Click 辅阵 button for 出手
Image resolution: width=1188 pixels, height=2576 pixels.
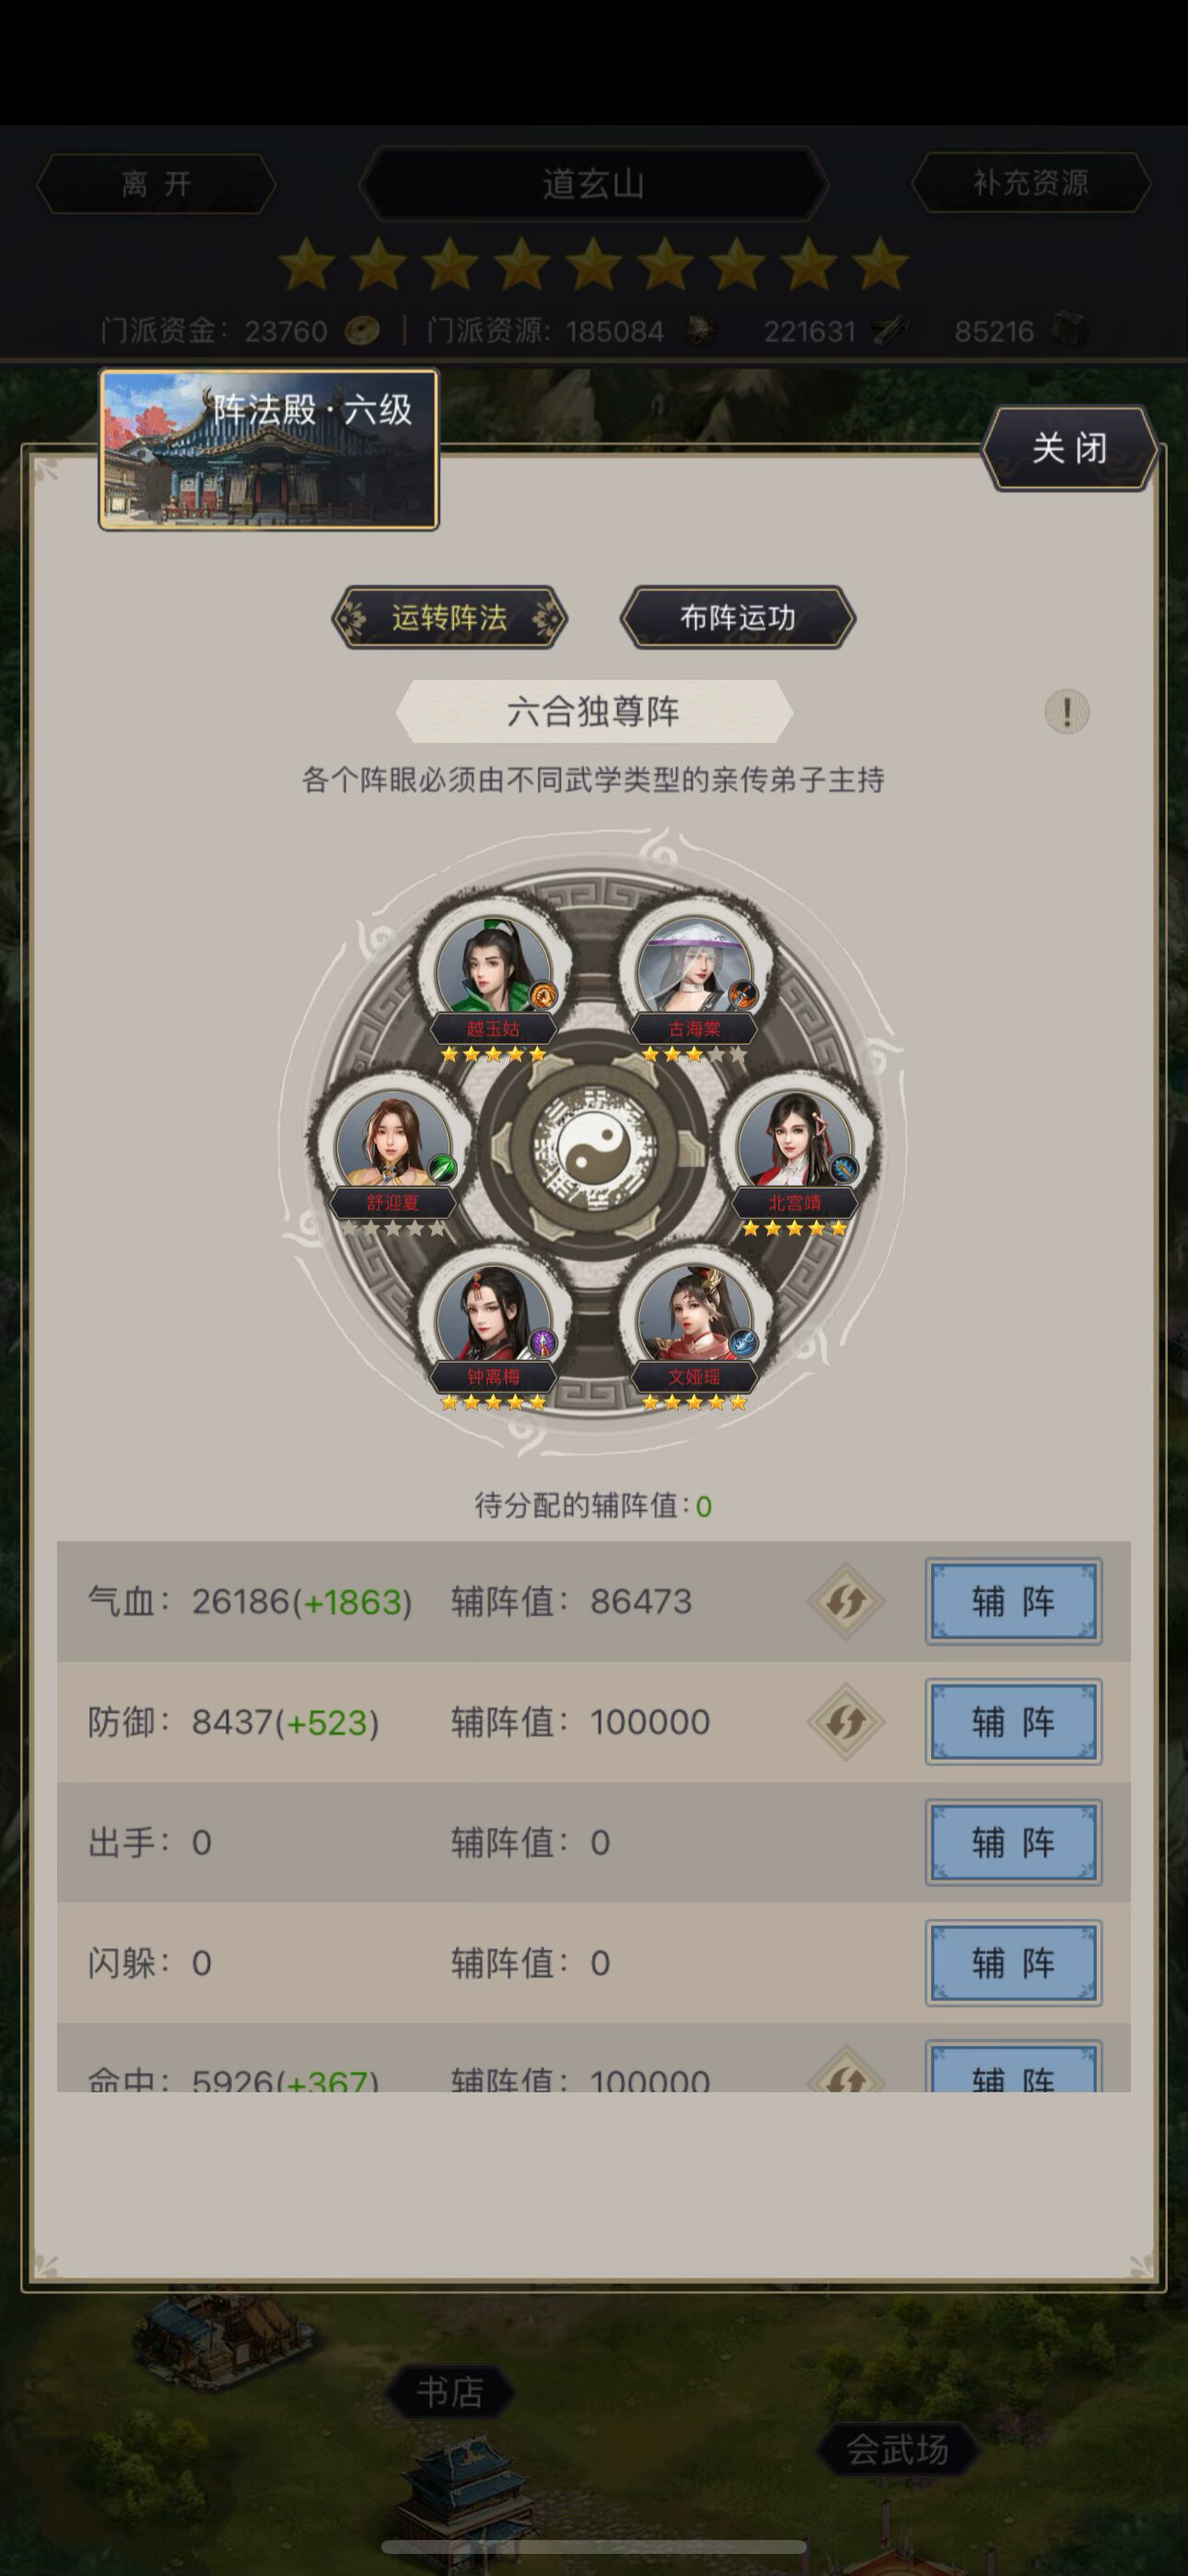[x=1013, y=1842]
